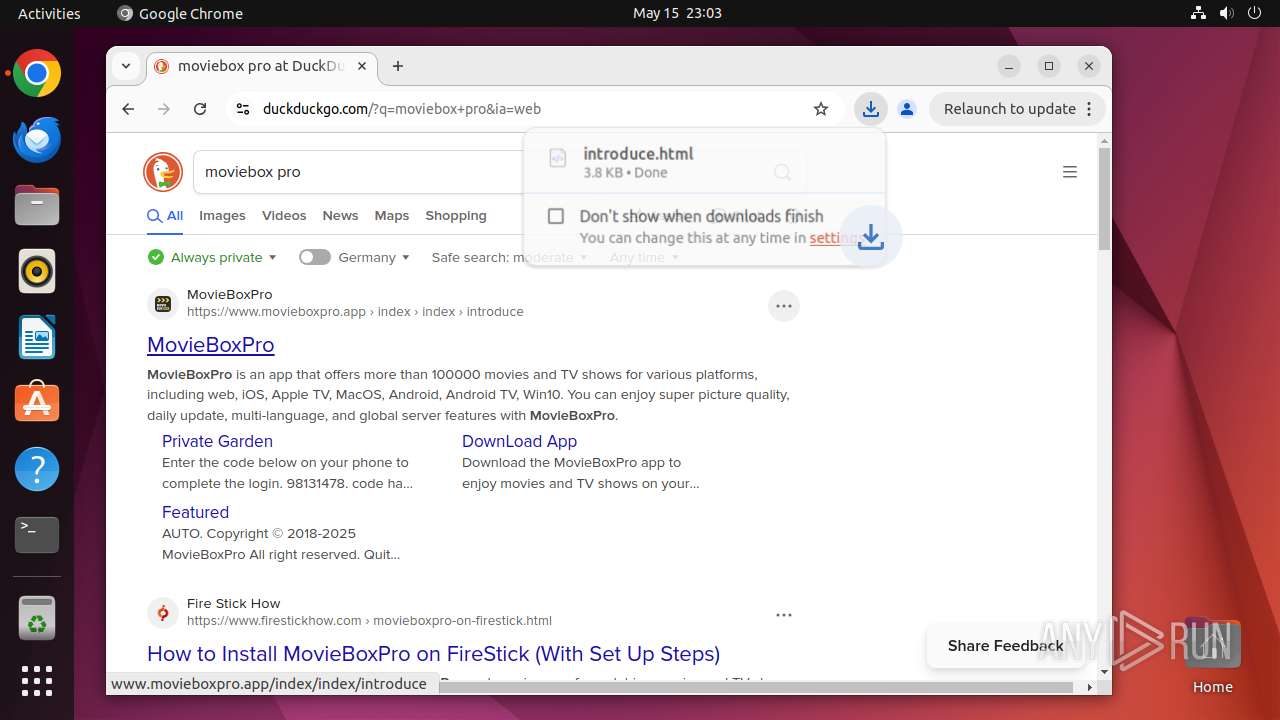The image size is (1280, 720).
Task: Click the vertical page scrollbar
Action: 1104,200
